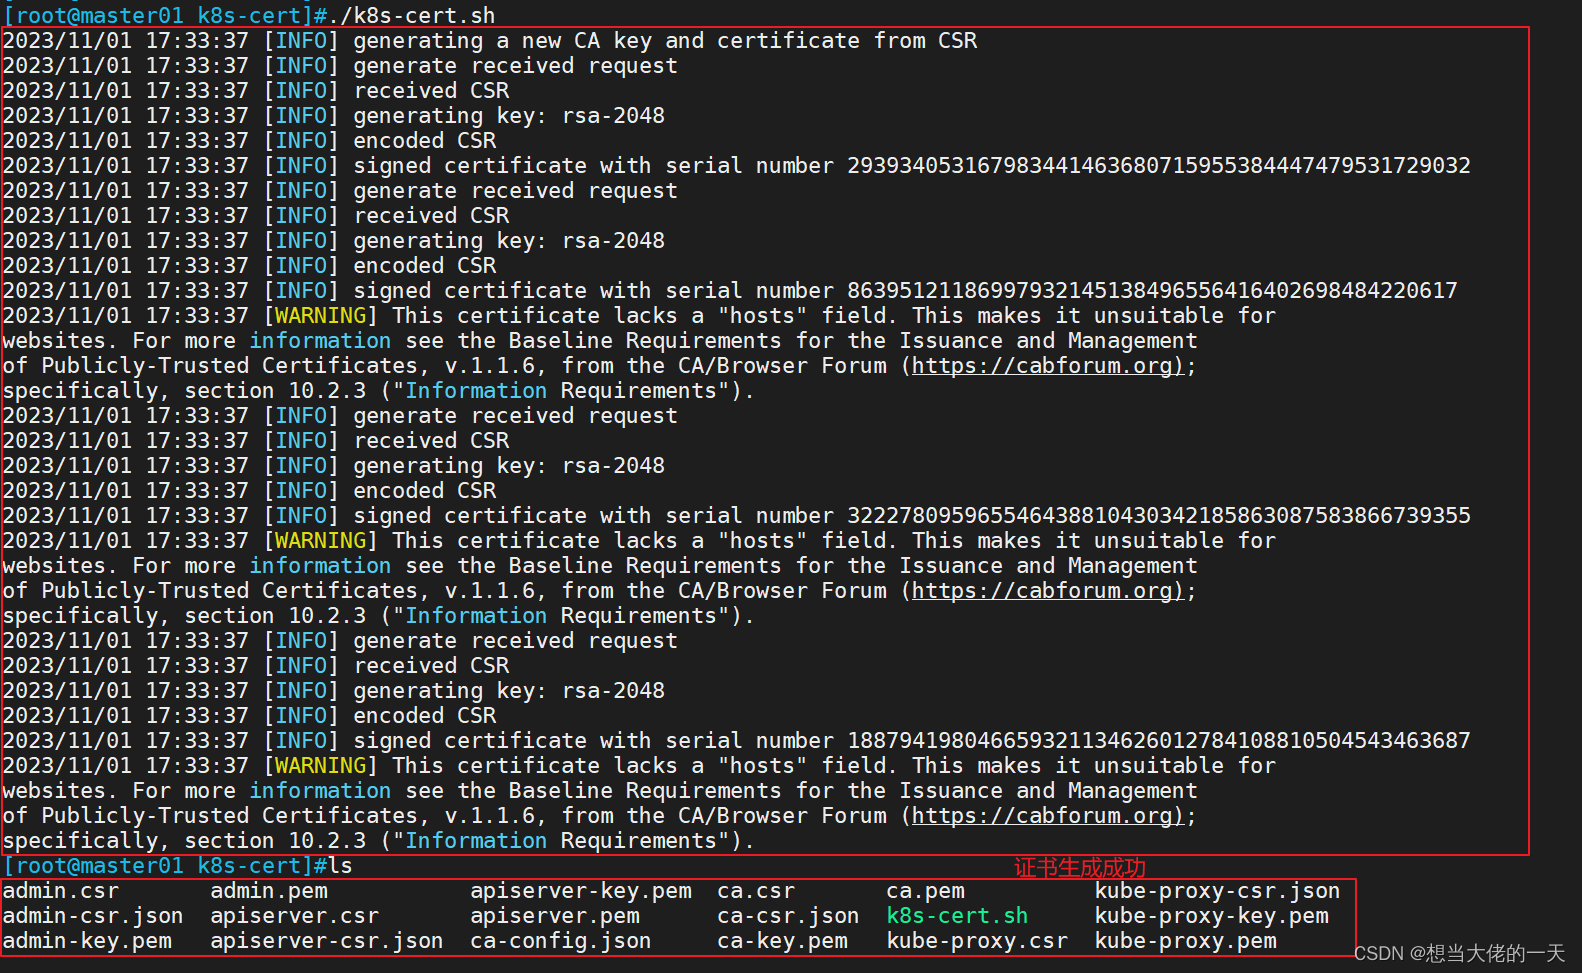Select the apiserver-csr.json file name
This screenshot has height=973, width=1582.
click(327, 941)
